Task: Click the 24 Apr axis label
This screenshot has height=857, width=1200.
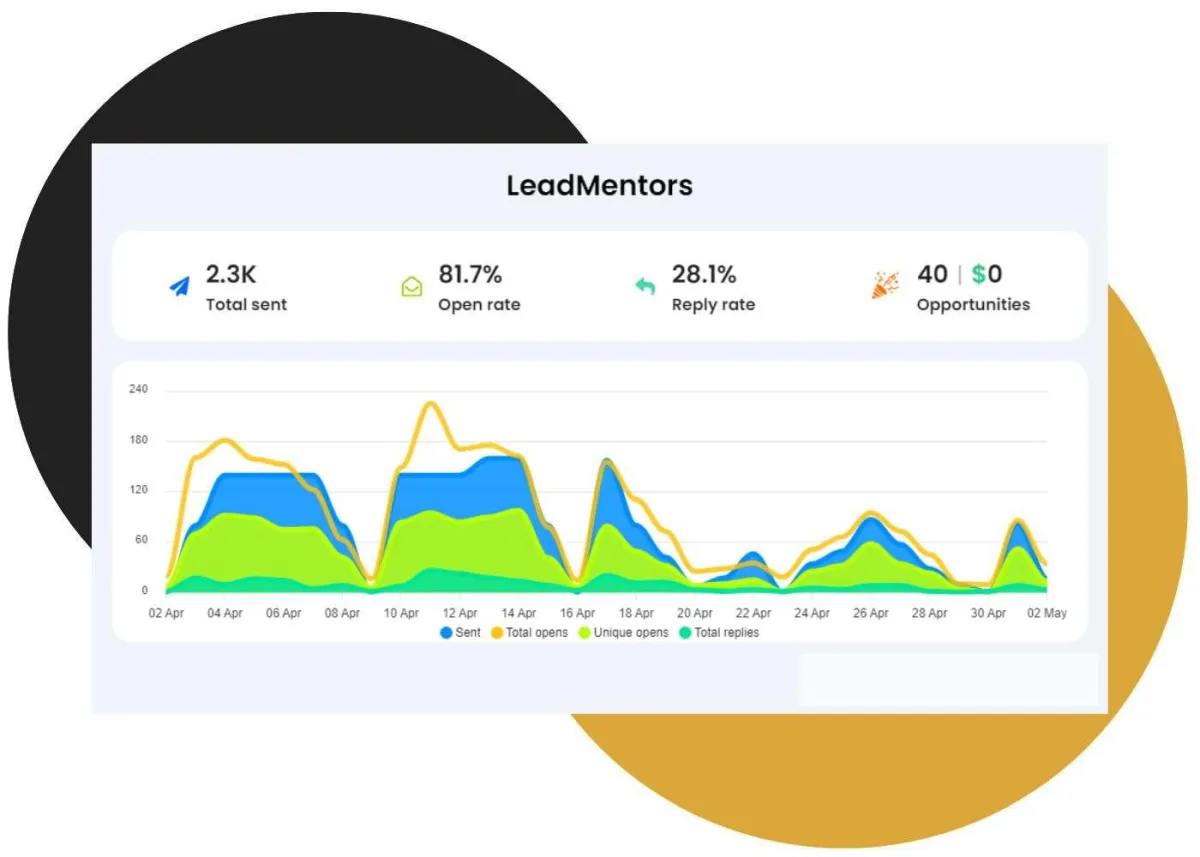Action: pos(812,614)
